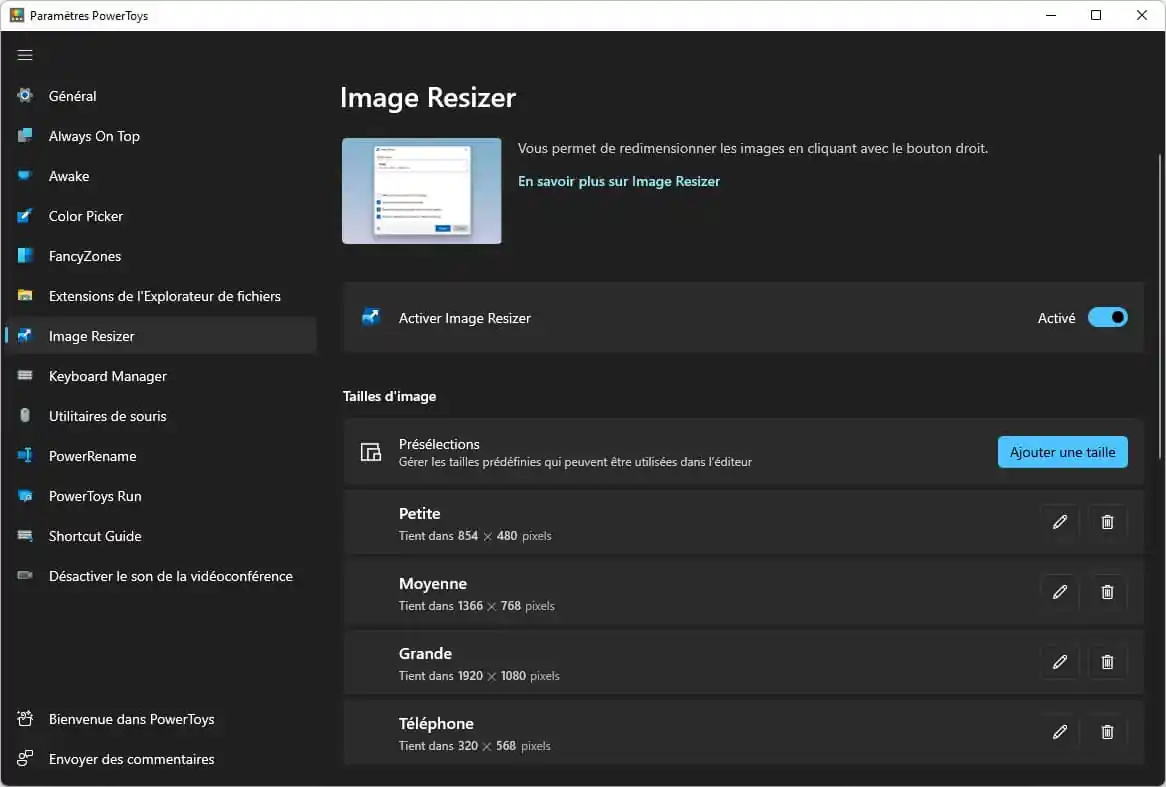Click the Image Resizer page title
This screenshot has height=787, width=1166.
(x=428, y=97)
